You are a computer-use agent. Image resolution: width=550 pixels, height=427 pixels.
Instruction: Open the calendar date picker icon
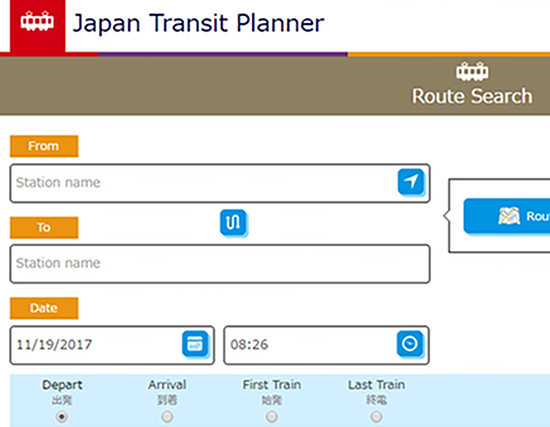point(195,344)
